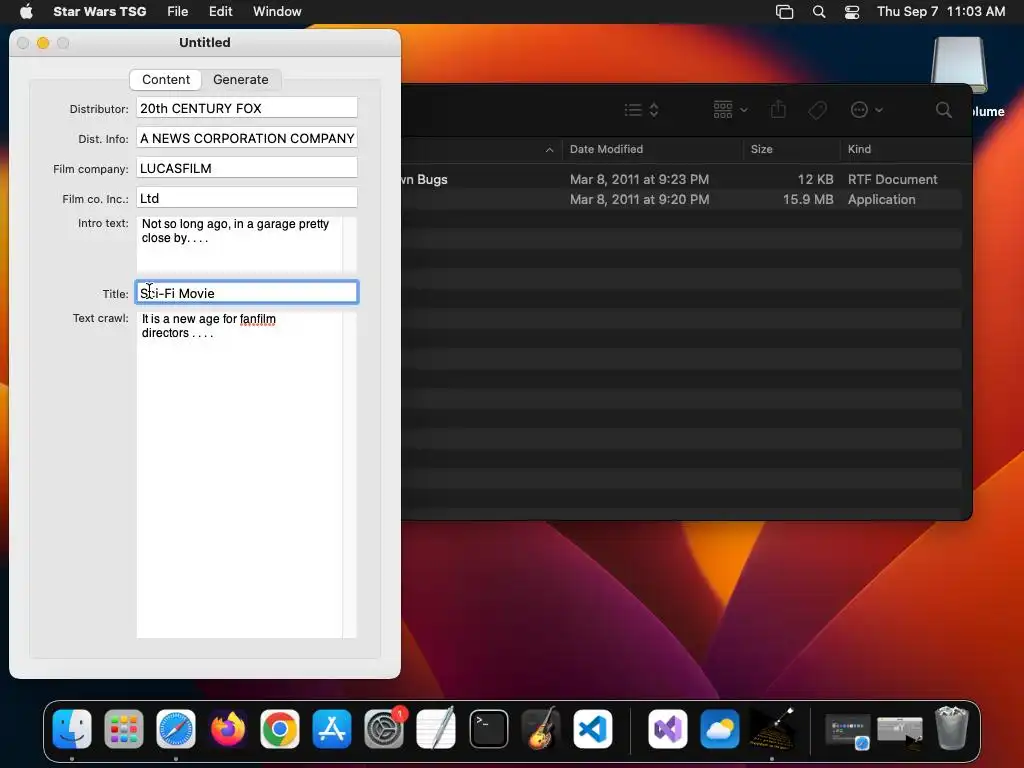
Task: Sort Finder list by Kind column
Action: coord(859,149)
